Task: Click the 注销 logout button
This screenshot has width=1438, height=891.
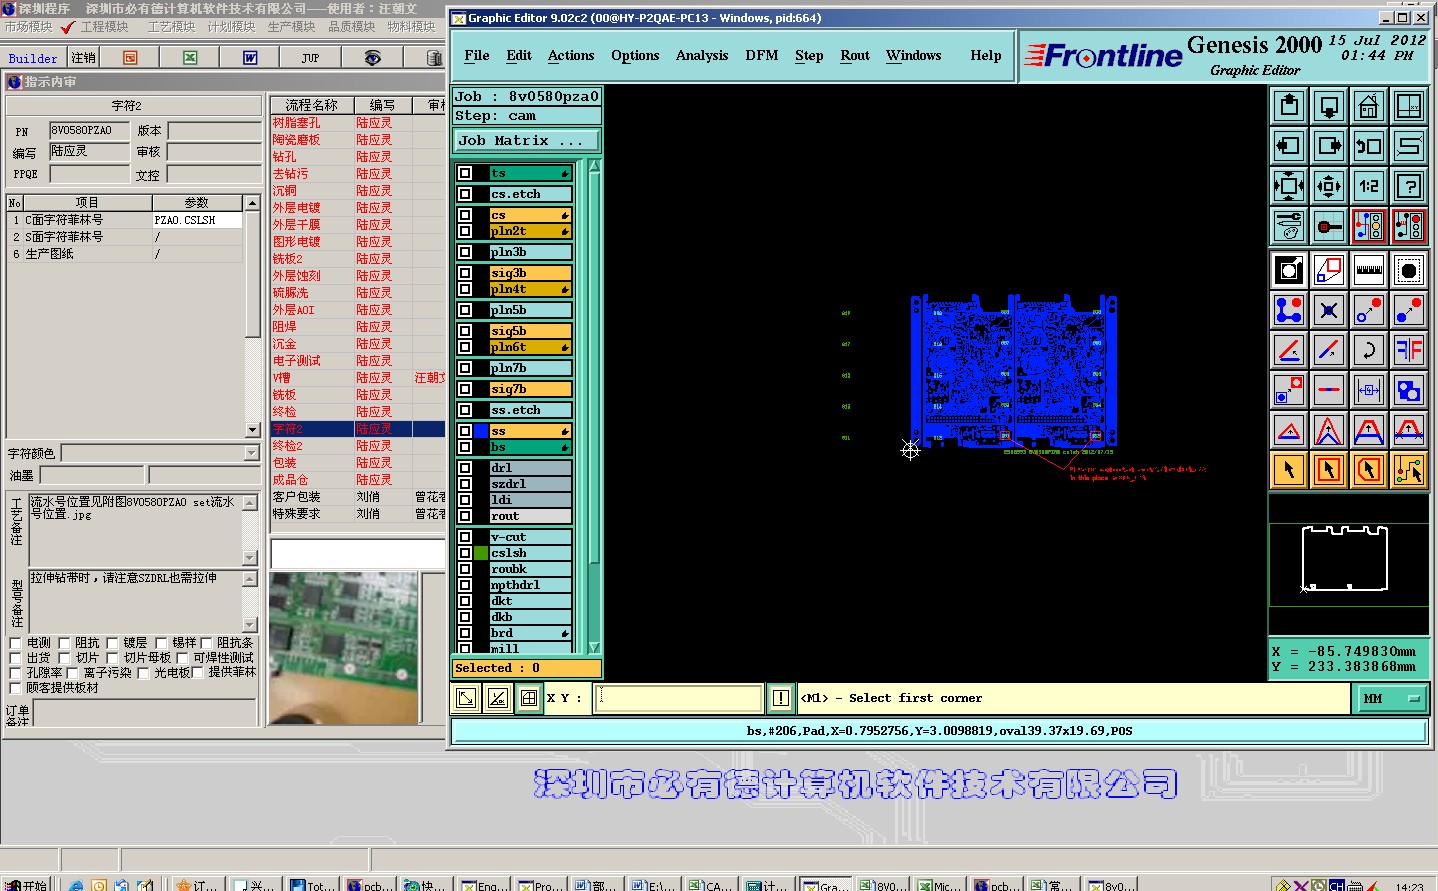Action: (x=84, y=58)
